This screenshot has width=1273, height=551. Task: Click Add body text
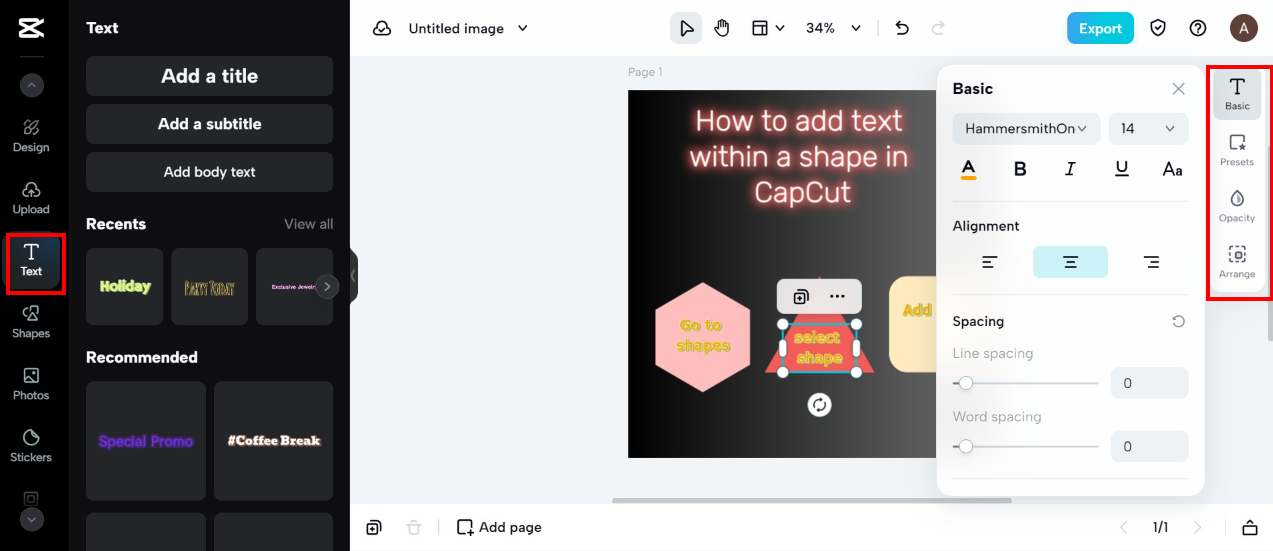click(209, 172)
